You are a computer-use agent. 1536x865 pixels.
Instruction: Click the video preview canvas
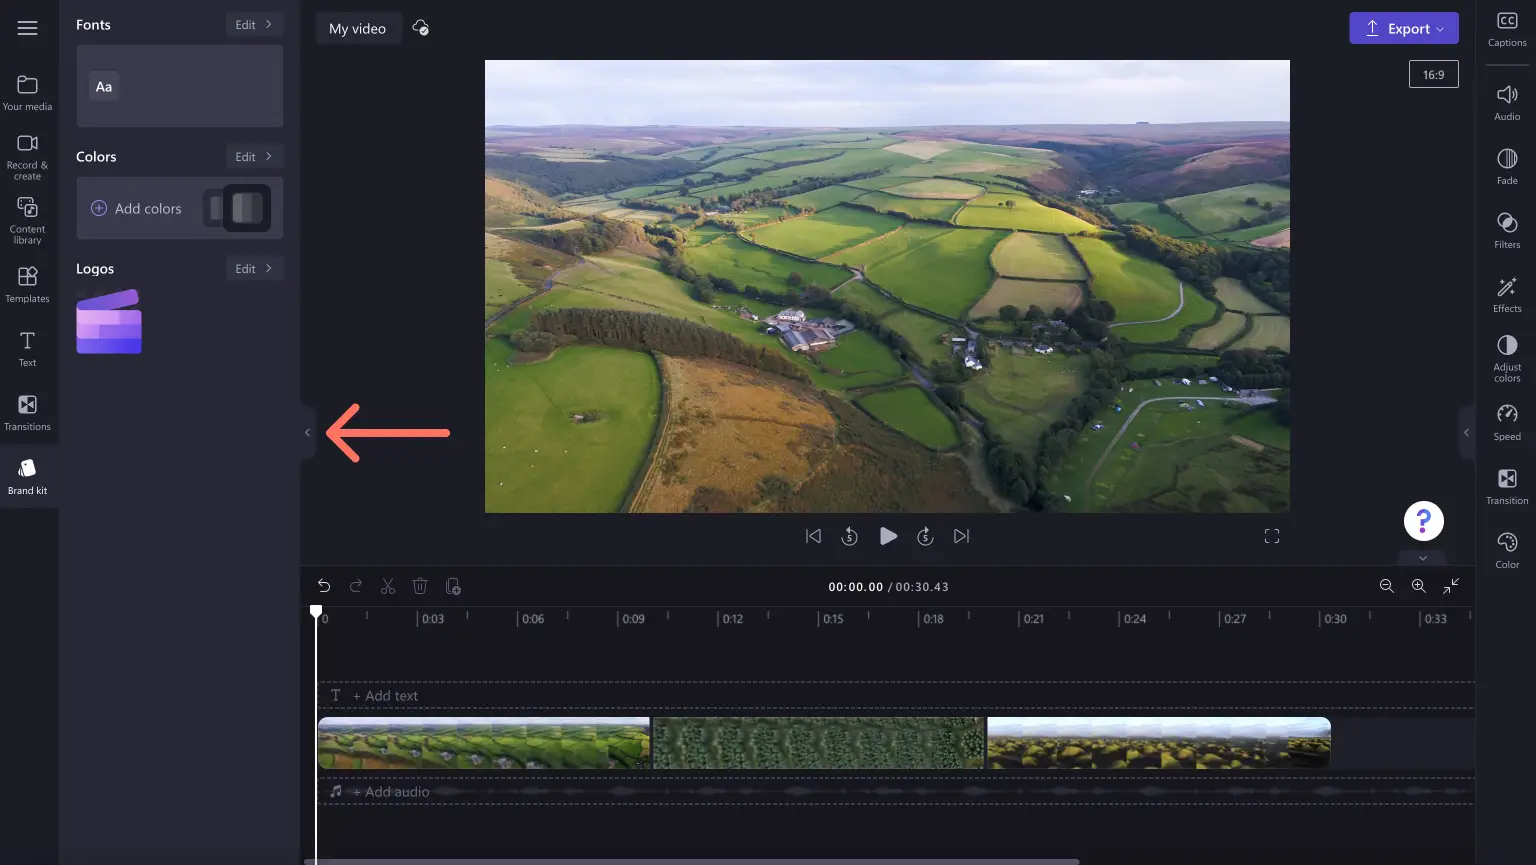(887, 286)
